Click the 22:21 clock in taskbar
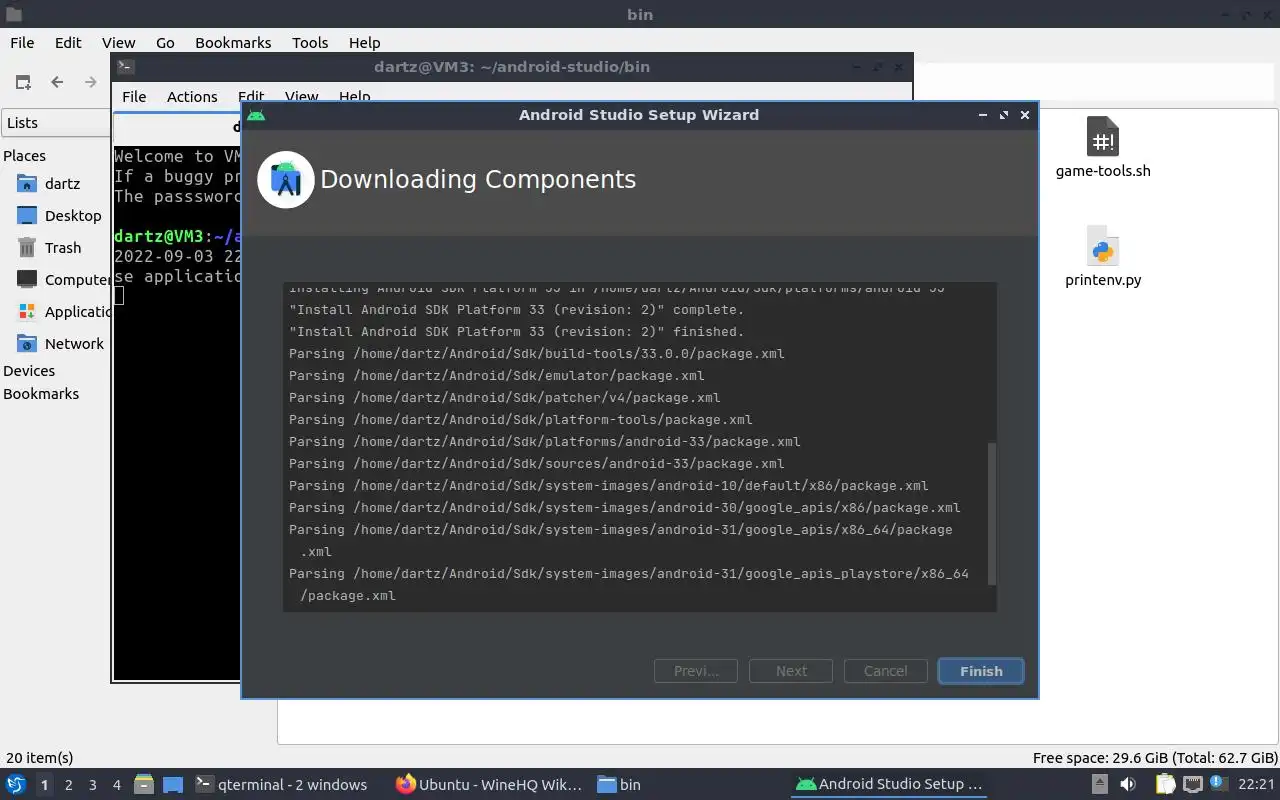This screenshot has height=800, width=1280. point(1256,784)
